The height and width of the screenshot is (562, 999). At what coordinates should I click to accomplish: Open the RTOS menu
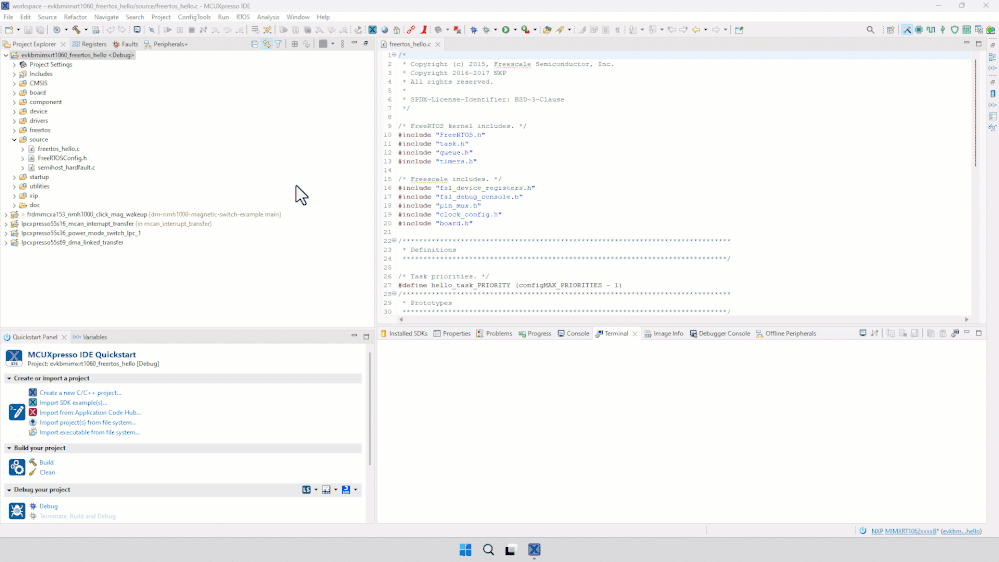pyautogui.click(x=243, y=17)
